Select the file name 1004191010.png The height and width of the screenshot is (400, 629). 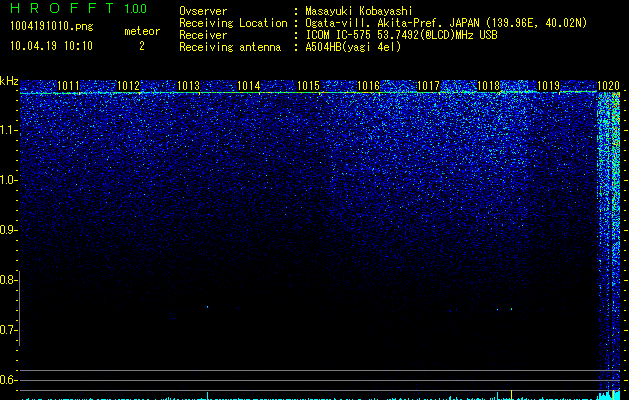point(51,26)
